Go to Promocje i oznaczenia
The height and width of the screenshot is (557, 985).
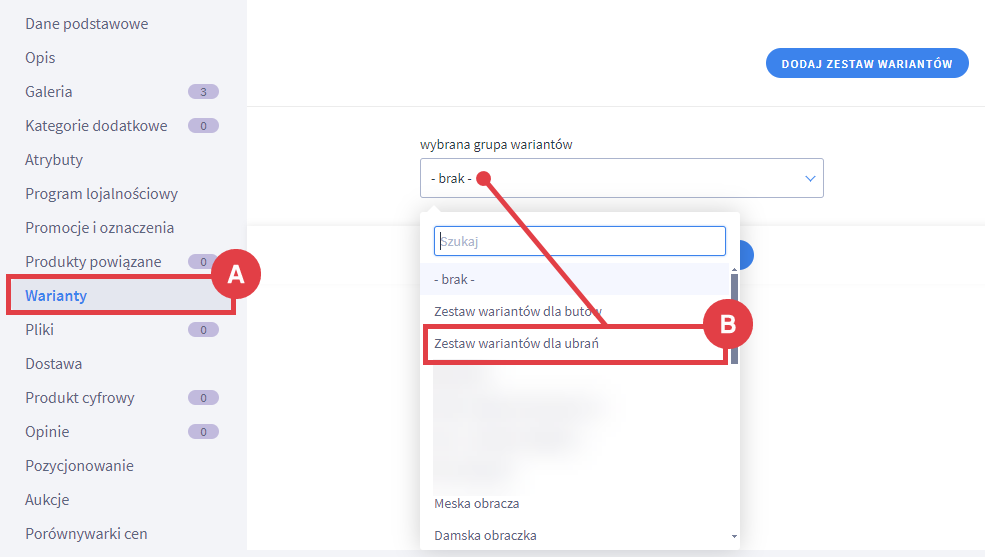(x=100, y=227)
